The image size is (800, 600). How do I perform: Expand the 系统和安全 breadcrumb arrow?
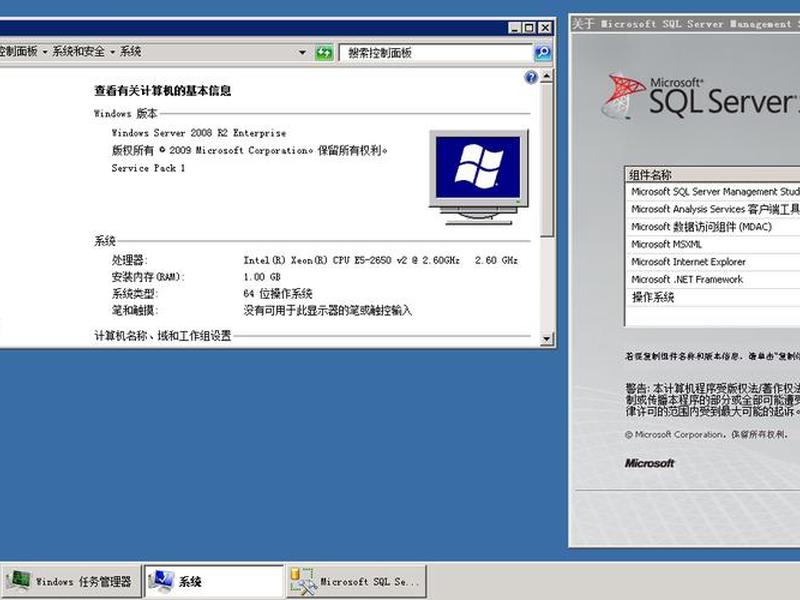pos(112,52)
